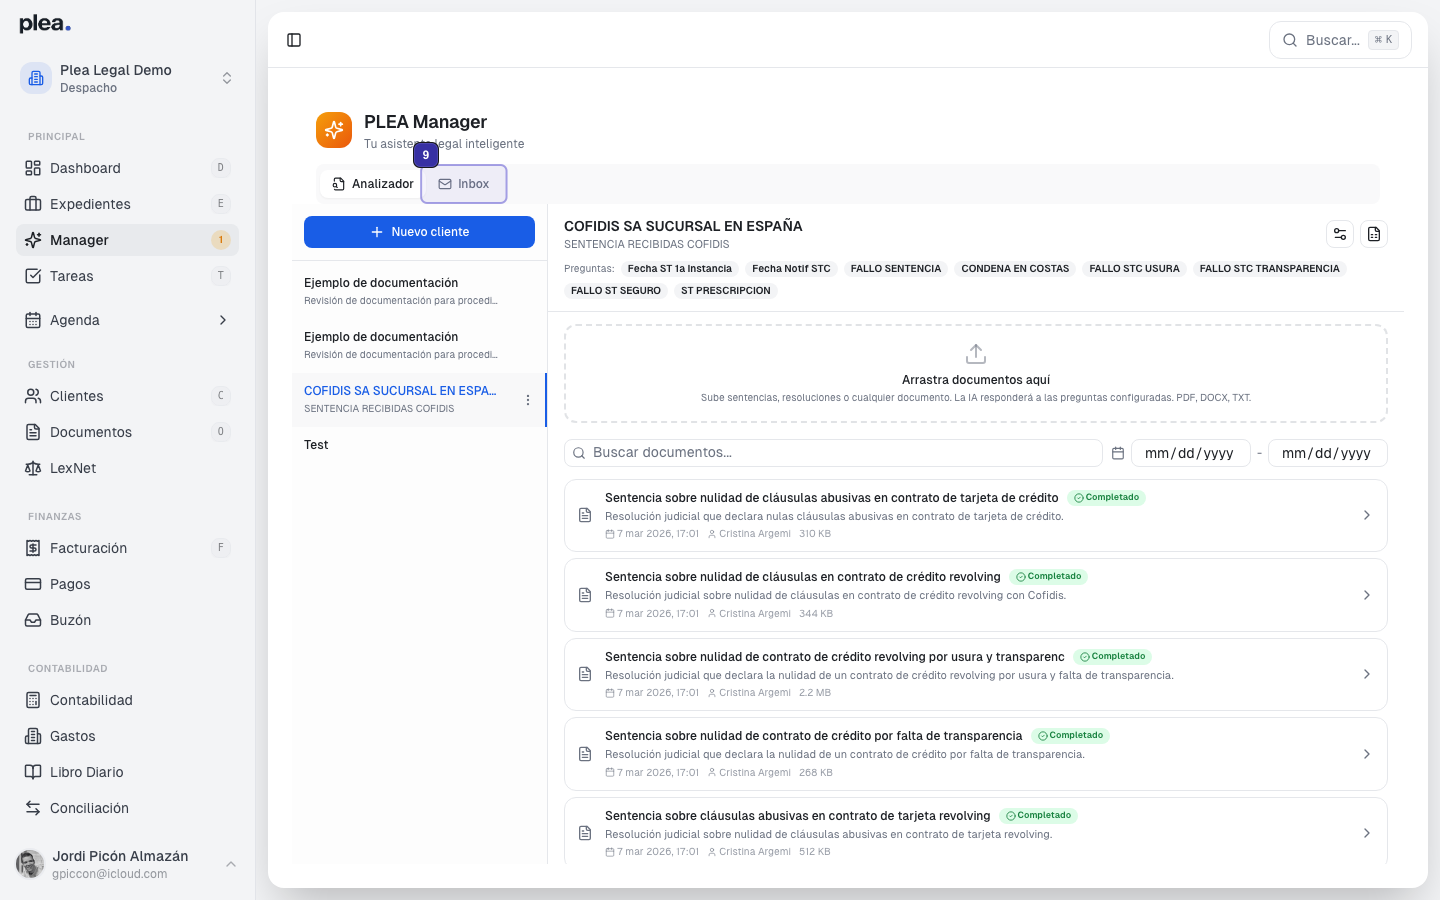Click the start date field
The height and width of the screenshot is (900, 1440).
click(1190, 453)
